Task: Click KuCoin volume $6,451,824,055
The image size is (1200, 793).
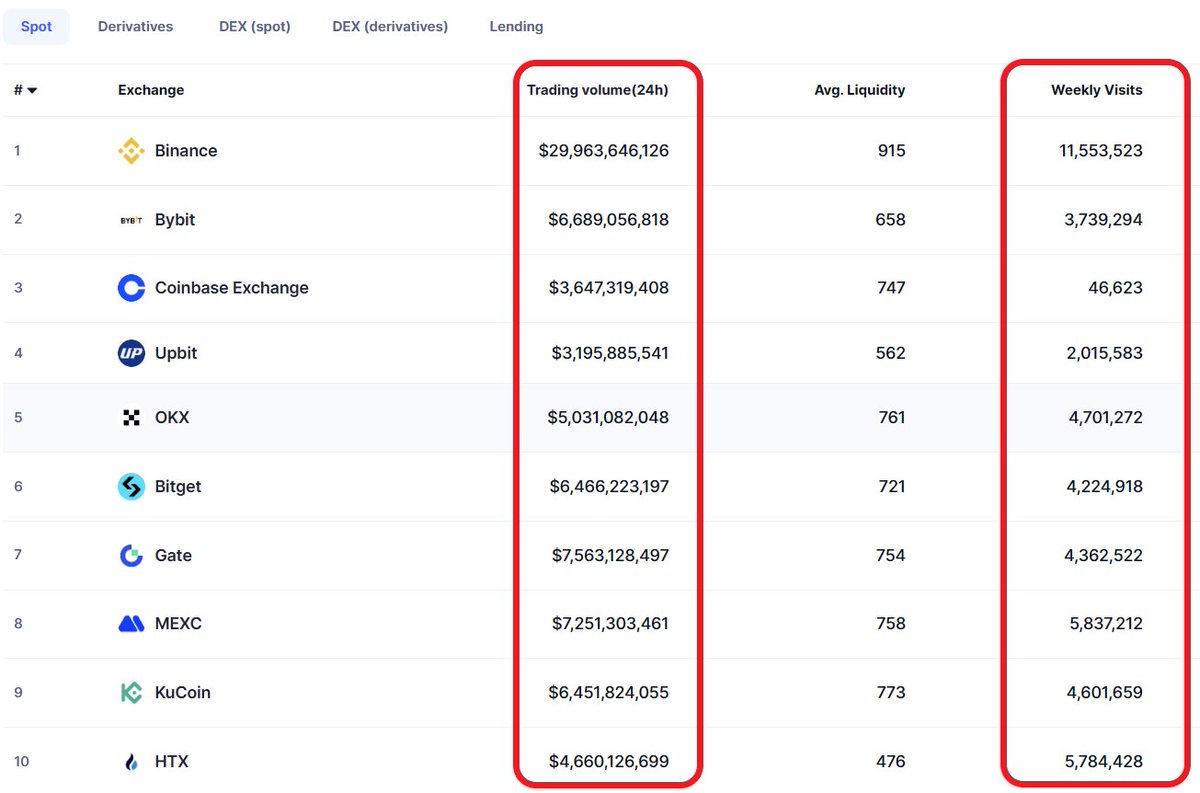Action: pyautogui.click(x=609, y=693)
